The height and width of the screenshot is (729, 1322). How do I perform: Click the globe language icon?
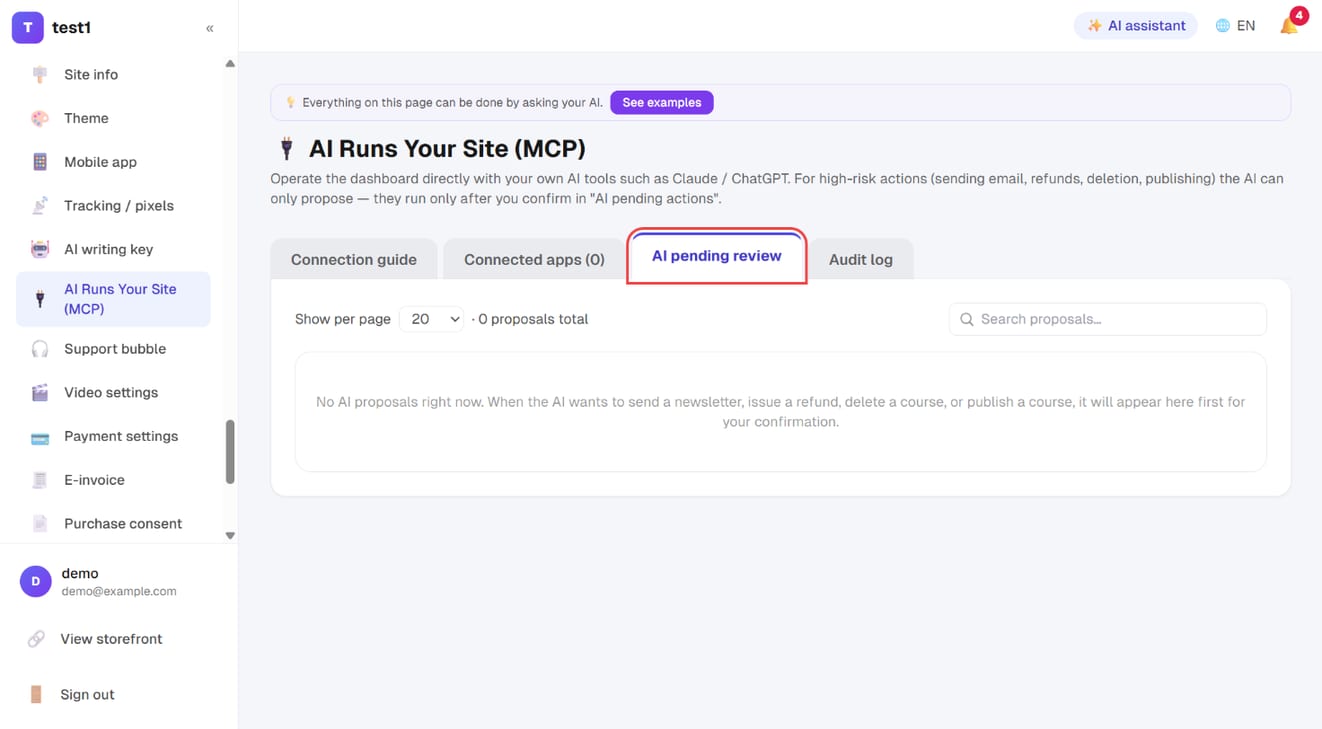pos(1222,26)
